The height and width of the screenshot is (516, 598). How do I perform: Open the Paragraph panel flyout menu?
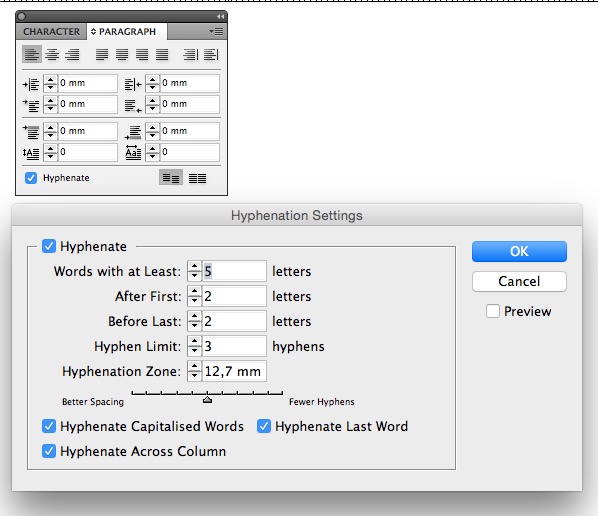coord(216,31)
